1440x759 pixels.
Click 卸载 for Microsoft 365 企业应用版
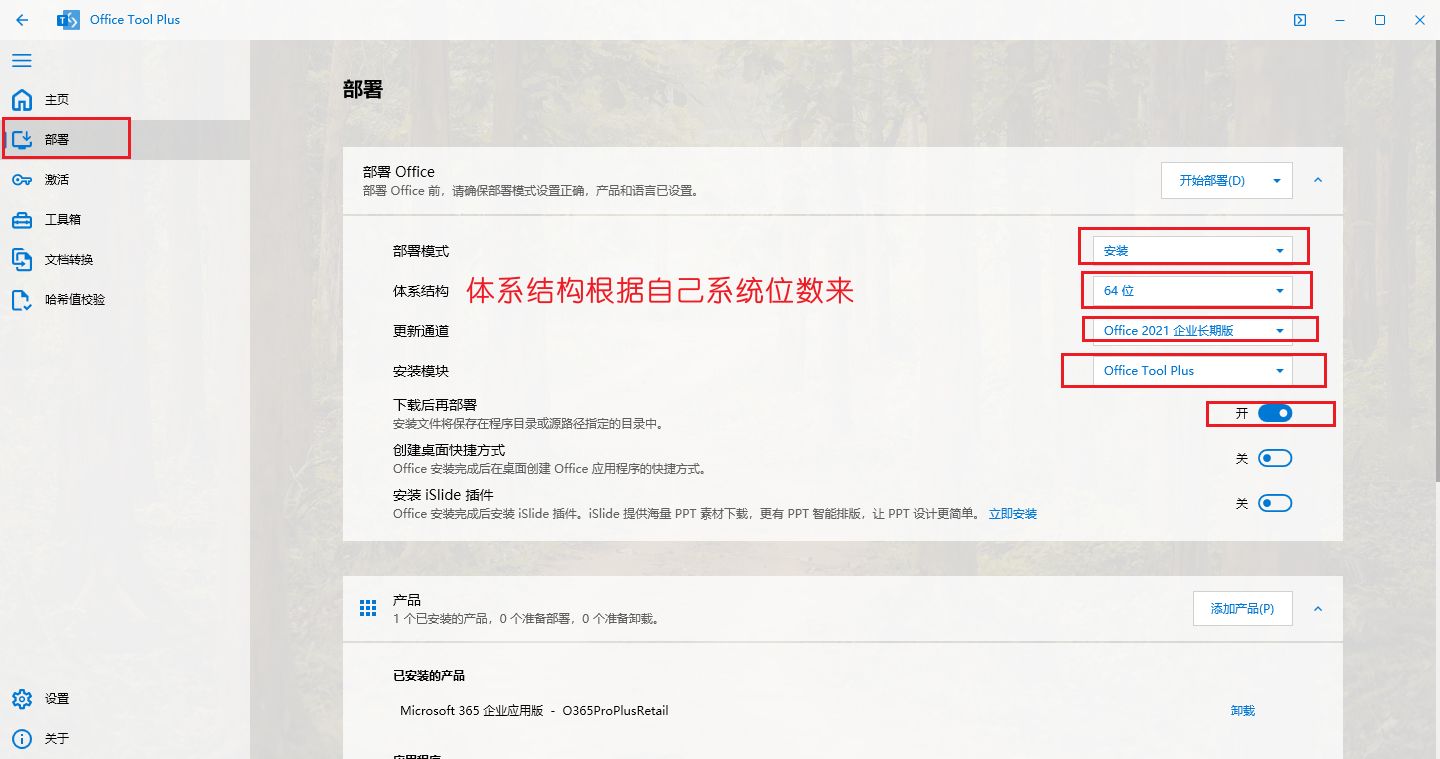(1243, 711)
